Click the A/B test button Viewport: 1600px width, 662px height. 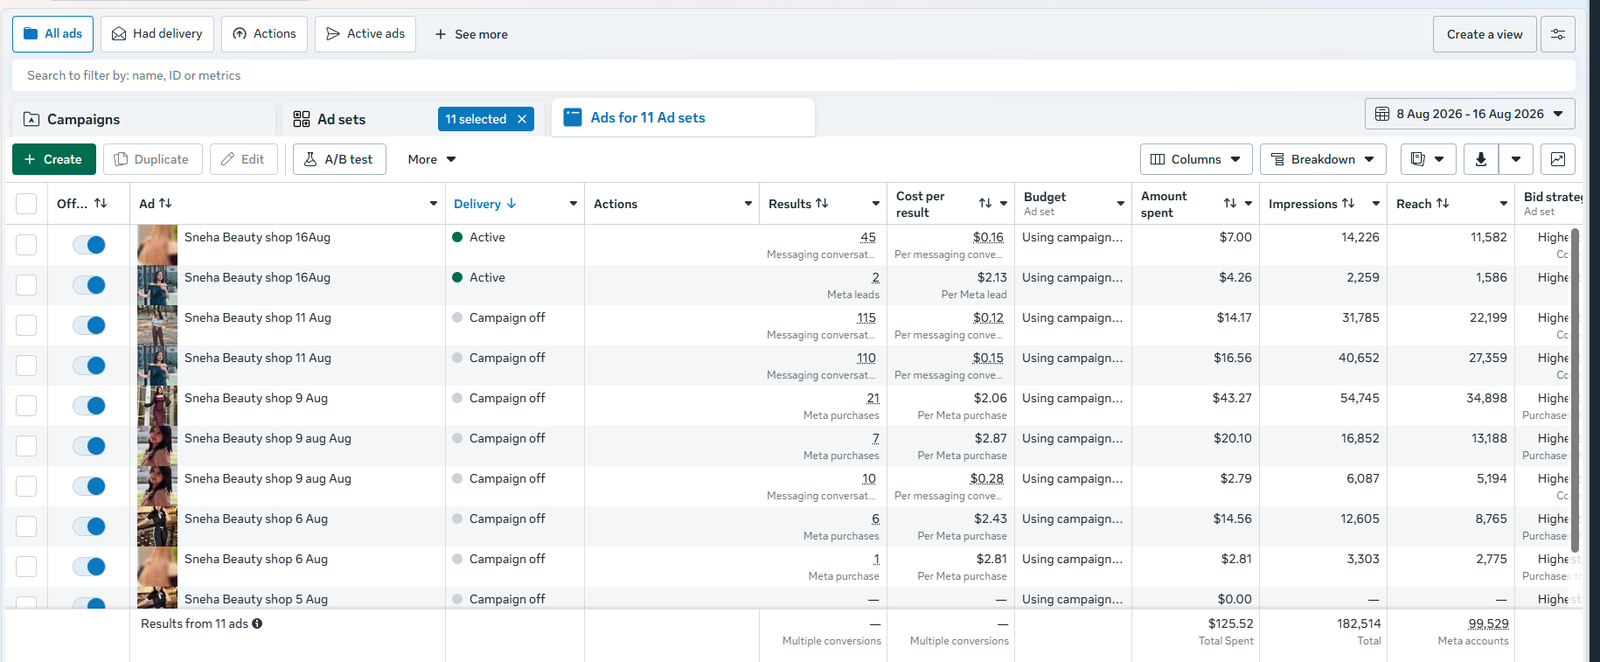pyautogui.click(x=339, y=159)
